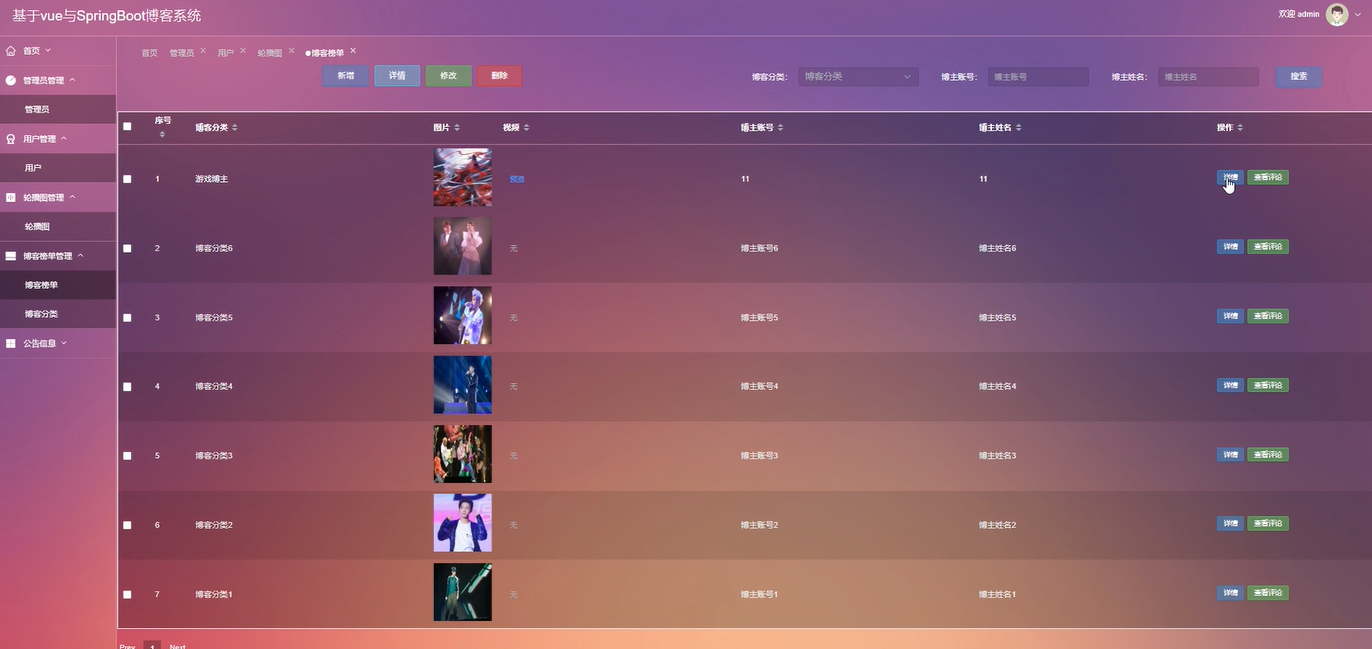View 详情 for the 博主账号6 row
Screen dimensions: 1372x649
pyautogui.click(x=1230, y=246)
